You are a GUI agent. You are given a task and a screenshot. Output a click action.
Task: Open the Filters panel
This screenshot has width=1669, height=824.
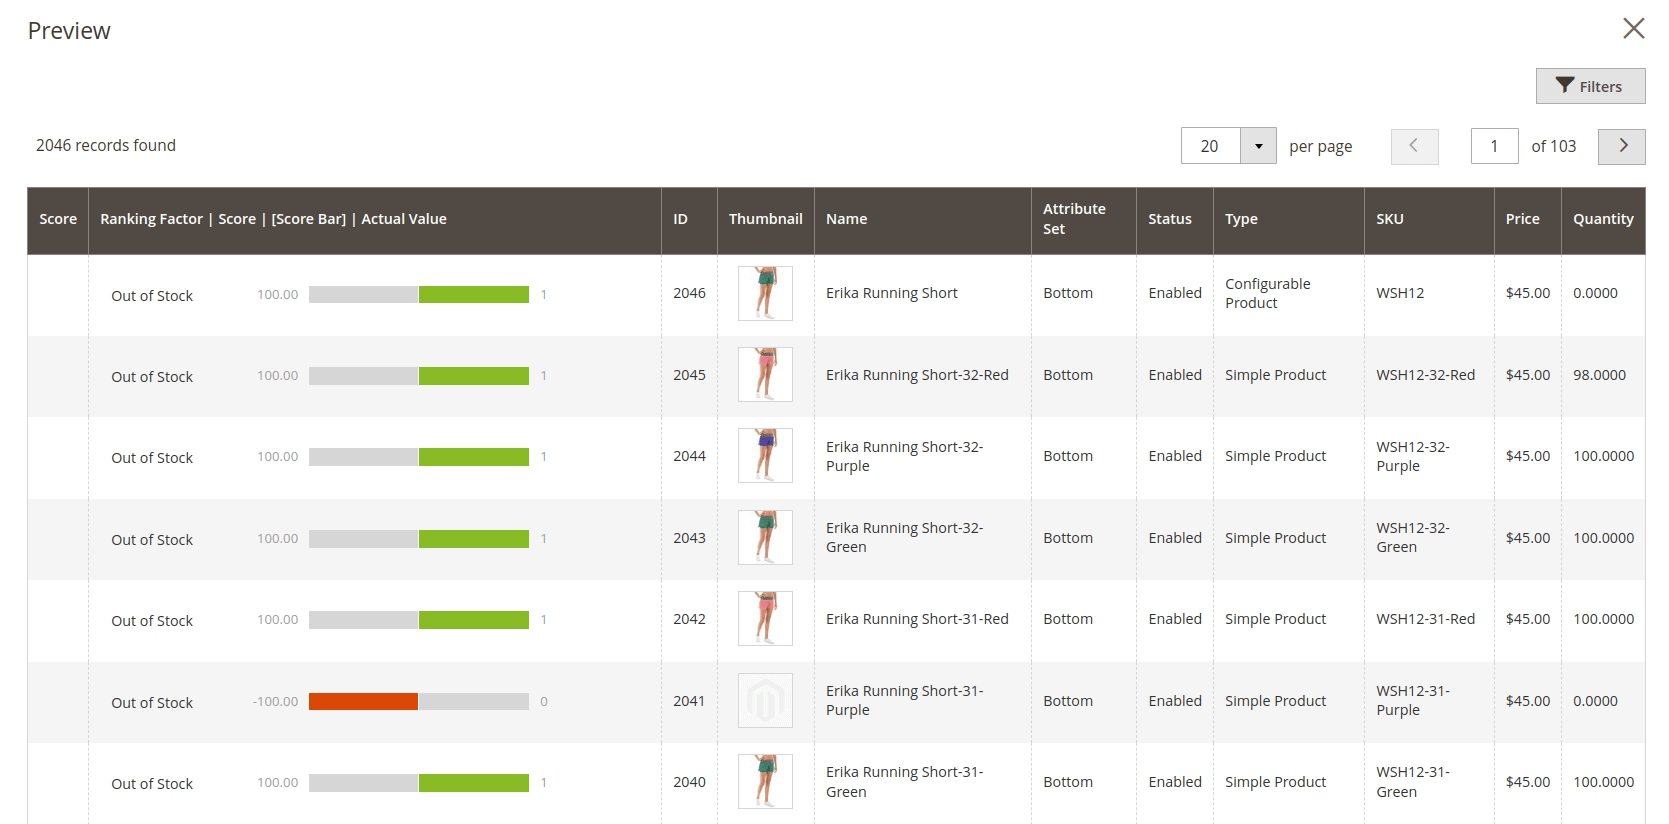pos(1590,87)
